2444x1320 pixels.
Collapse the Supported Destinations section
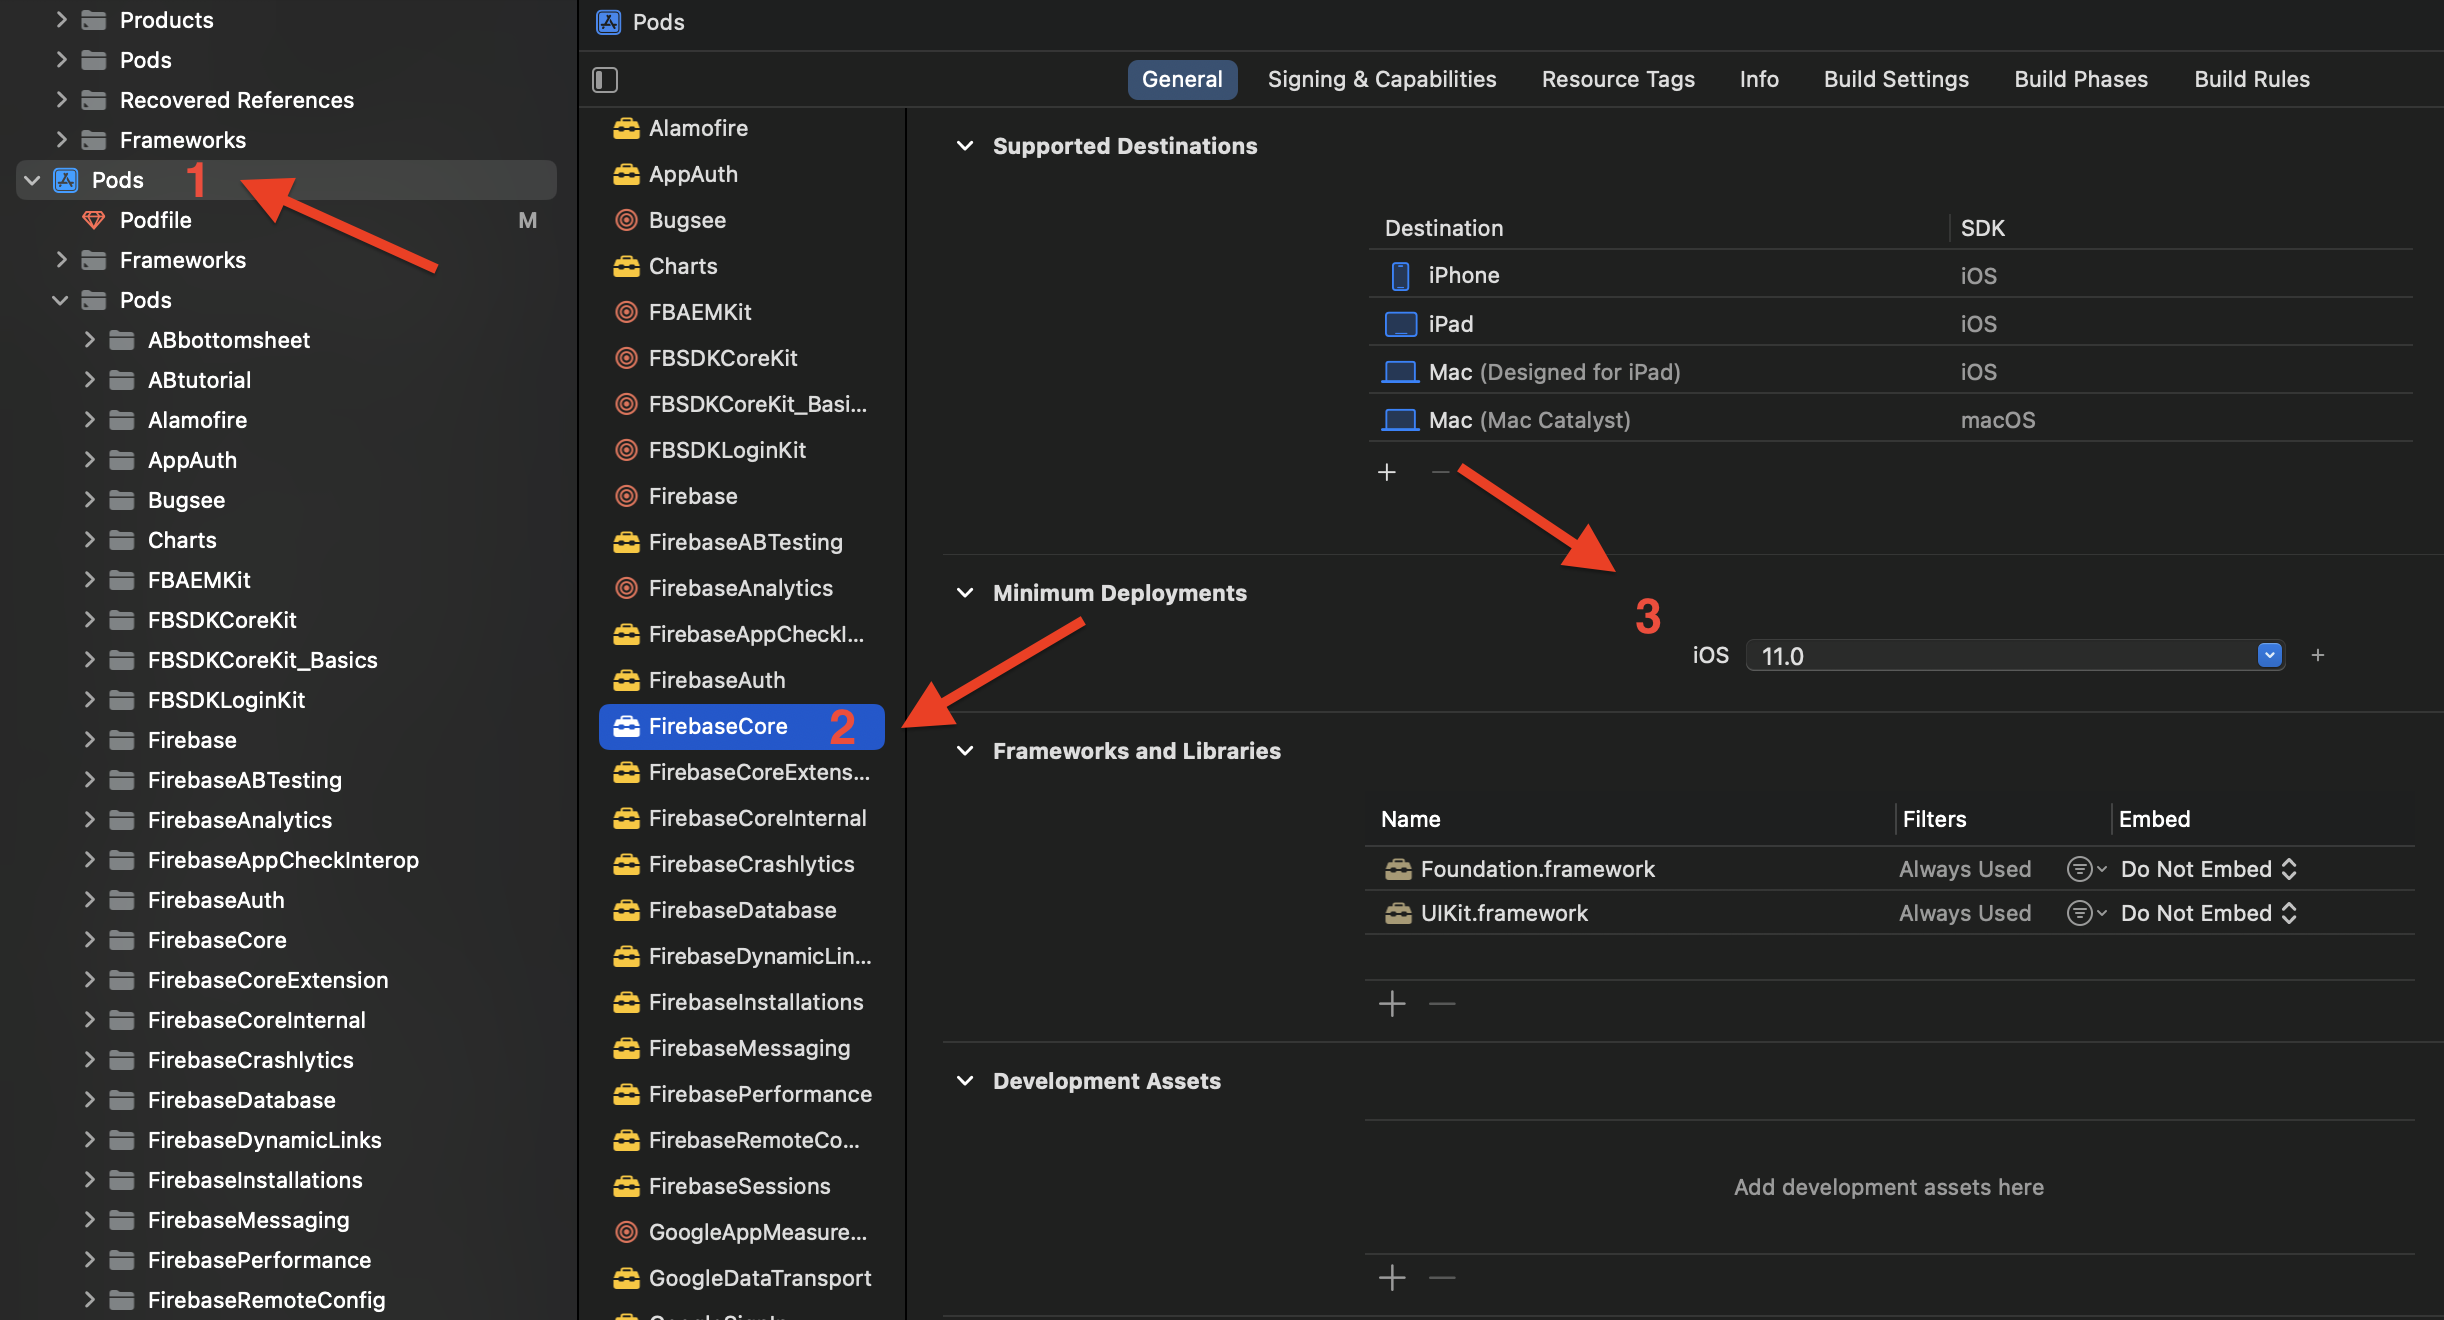[965, 146]
